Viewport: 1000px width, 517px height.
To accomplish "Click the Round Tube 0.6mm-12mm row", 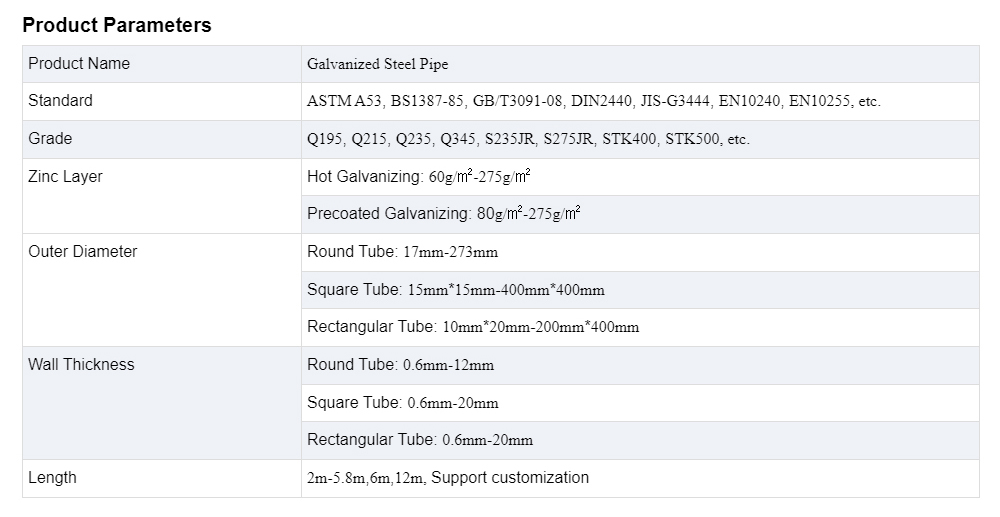I will click(400, 365).
